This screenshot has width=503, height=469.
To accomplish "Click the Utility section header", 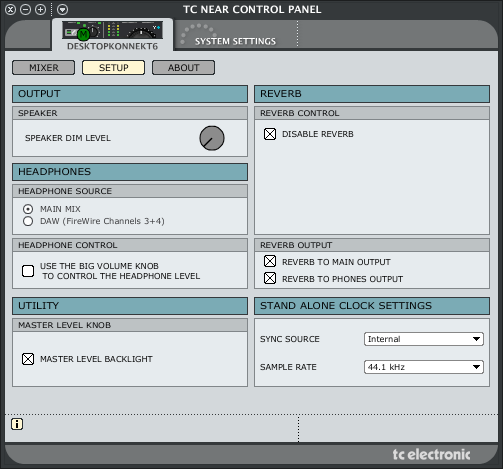I will click(x=130, y=306).
